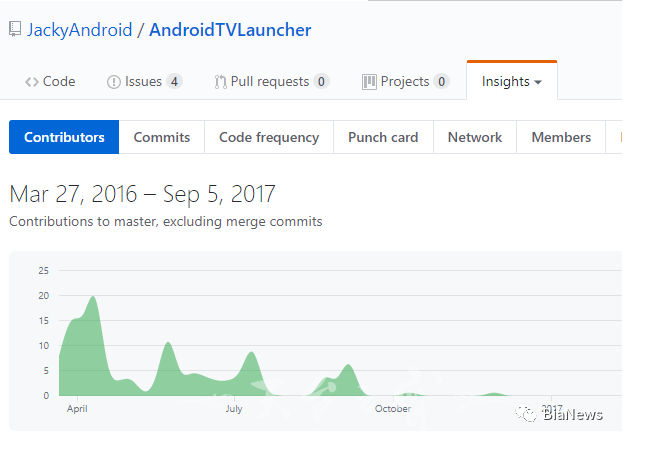Show the Code frequency graph

click(x=269, y=137)
